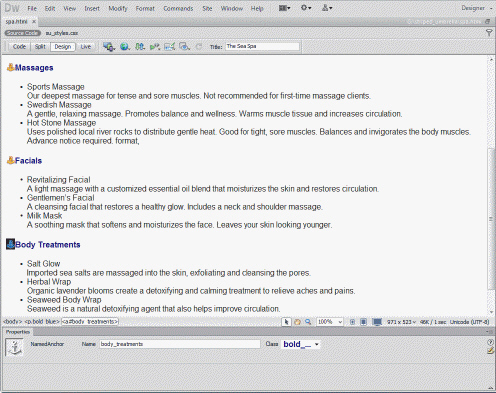Open the File Management arrows icon
Screen dimensions: 496x393
point(140,47)
